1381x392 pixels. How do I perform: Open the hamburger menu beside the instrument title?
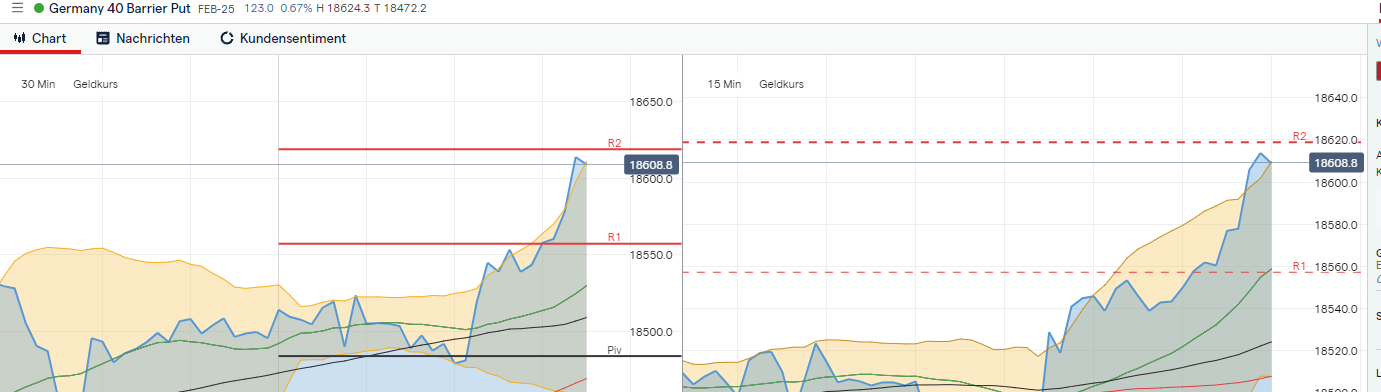coord(16,8)
